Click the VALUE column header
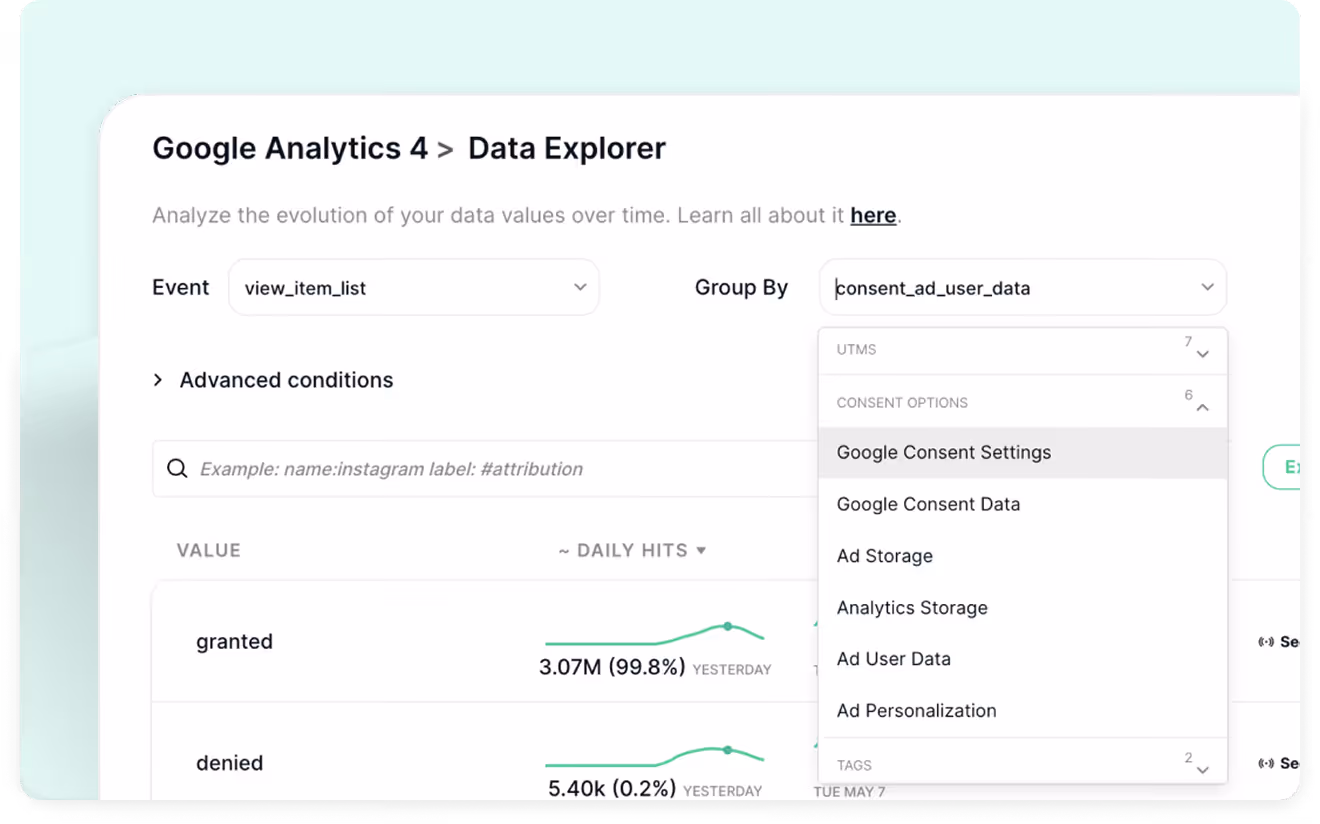Screen dimensions: 1320x824 pos(209,550)
